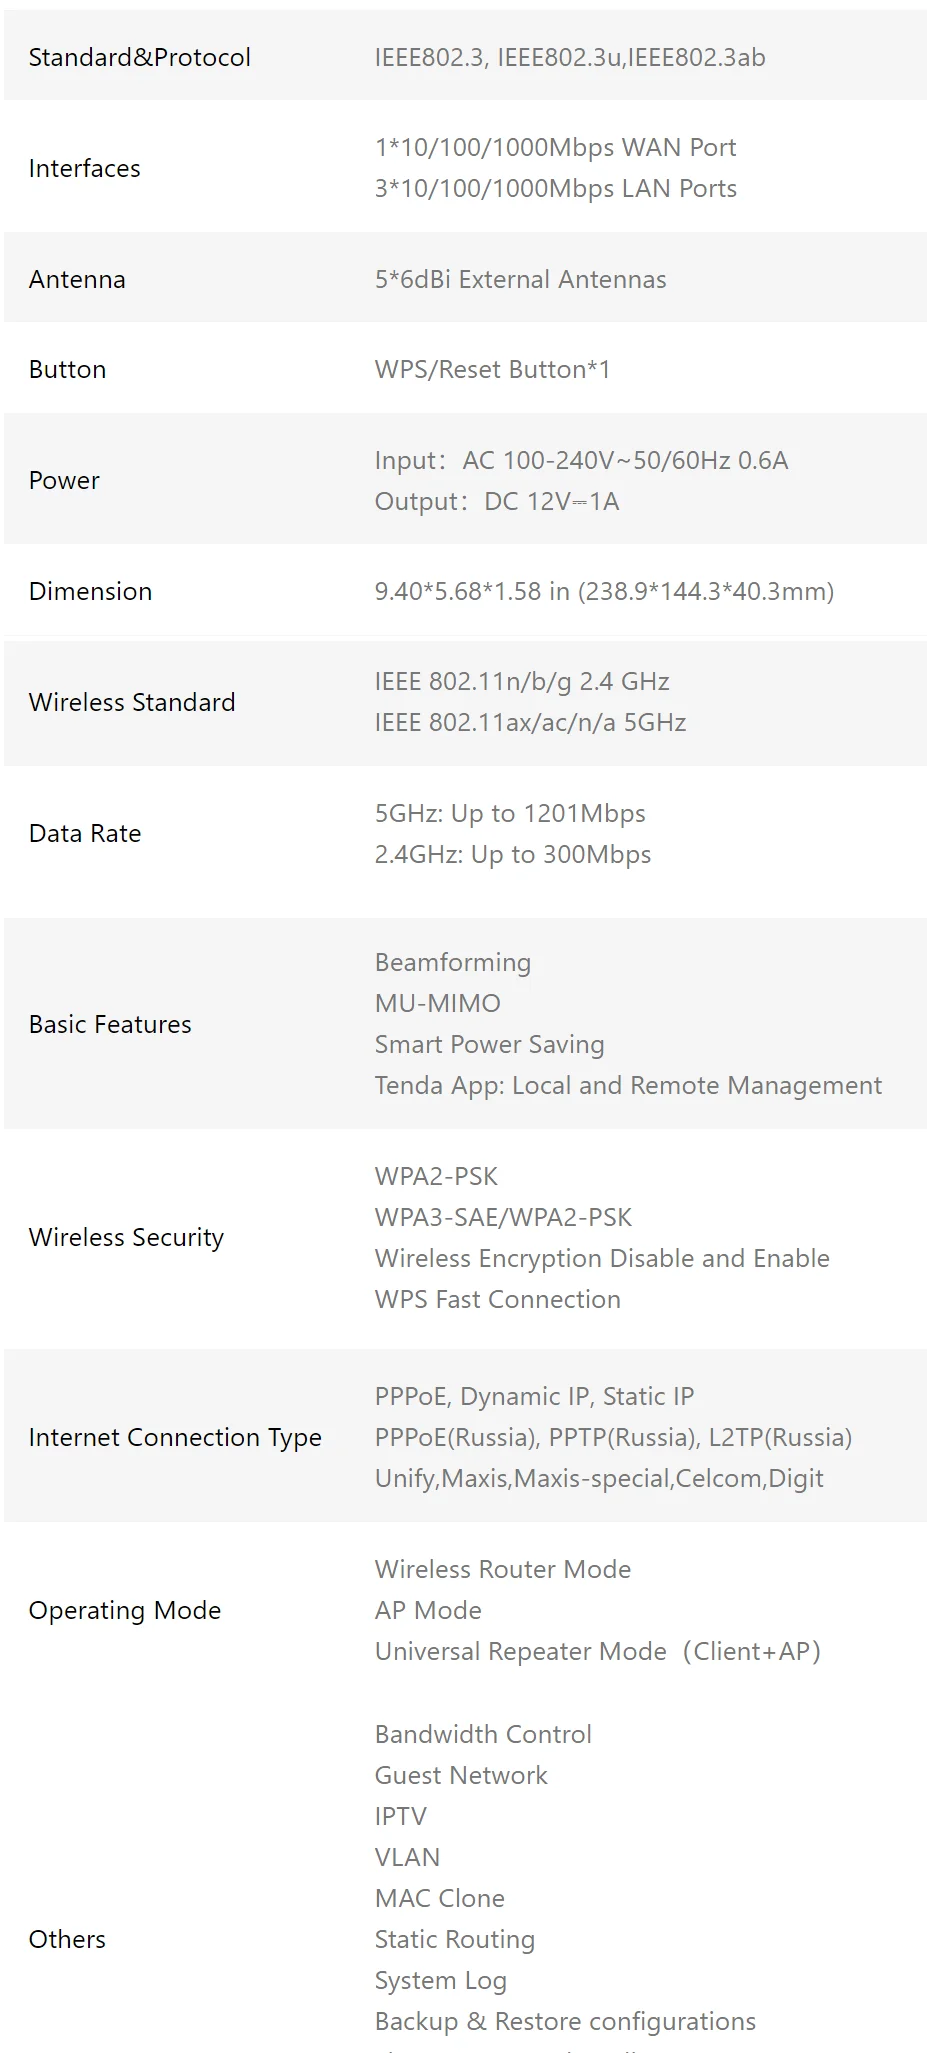Select the WPS/Reset Button*1 value
This screenshot has height=2053, width=927.
(492, 370)
